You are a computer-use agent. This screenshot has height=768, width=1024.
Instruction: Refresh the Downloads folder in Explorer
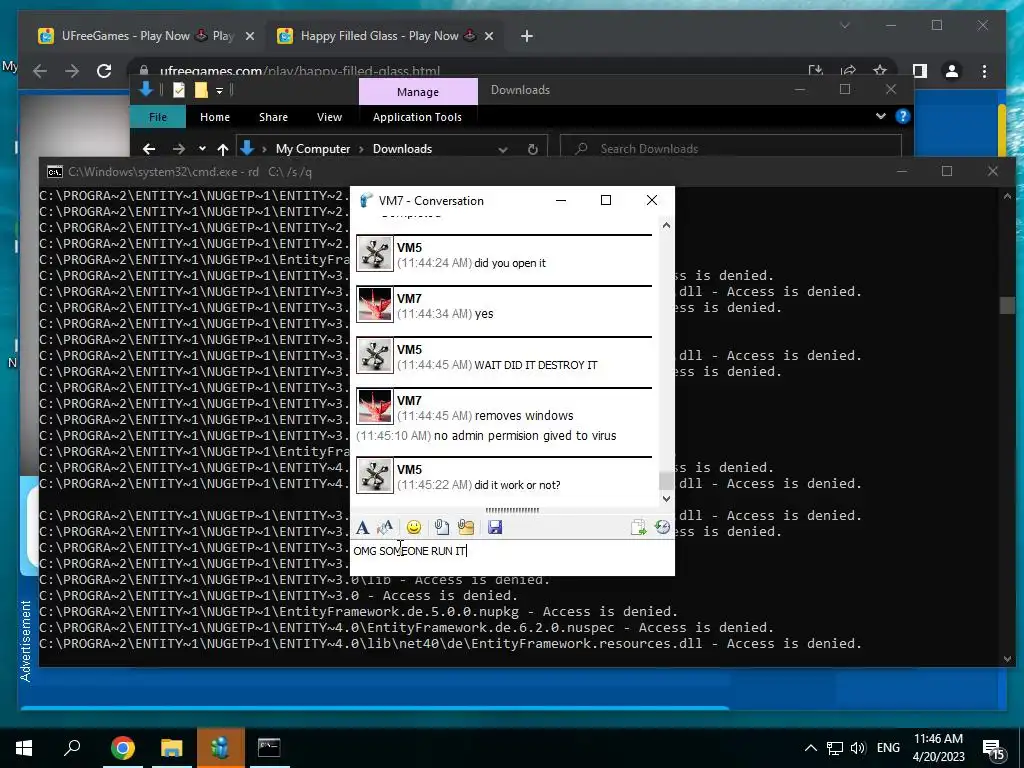[532, 149]
